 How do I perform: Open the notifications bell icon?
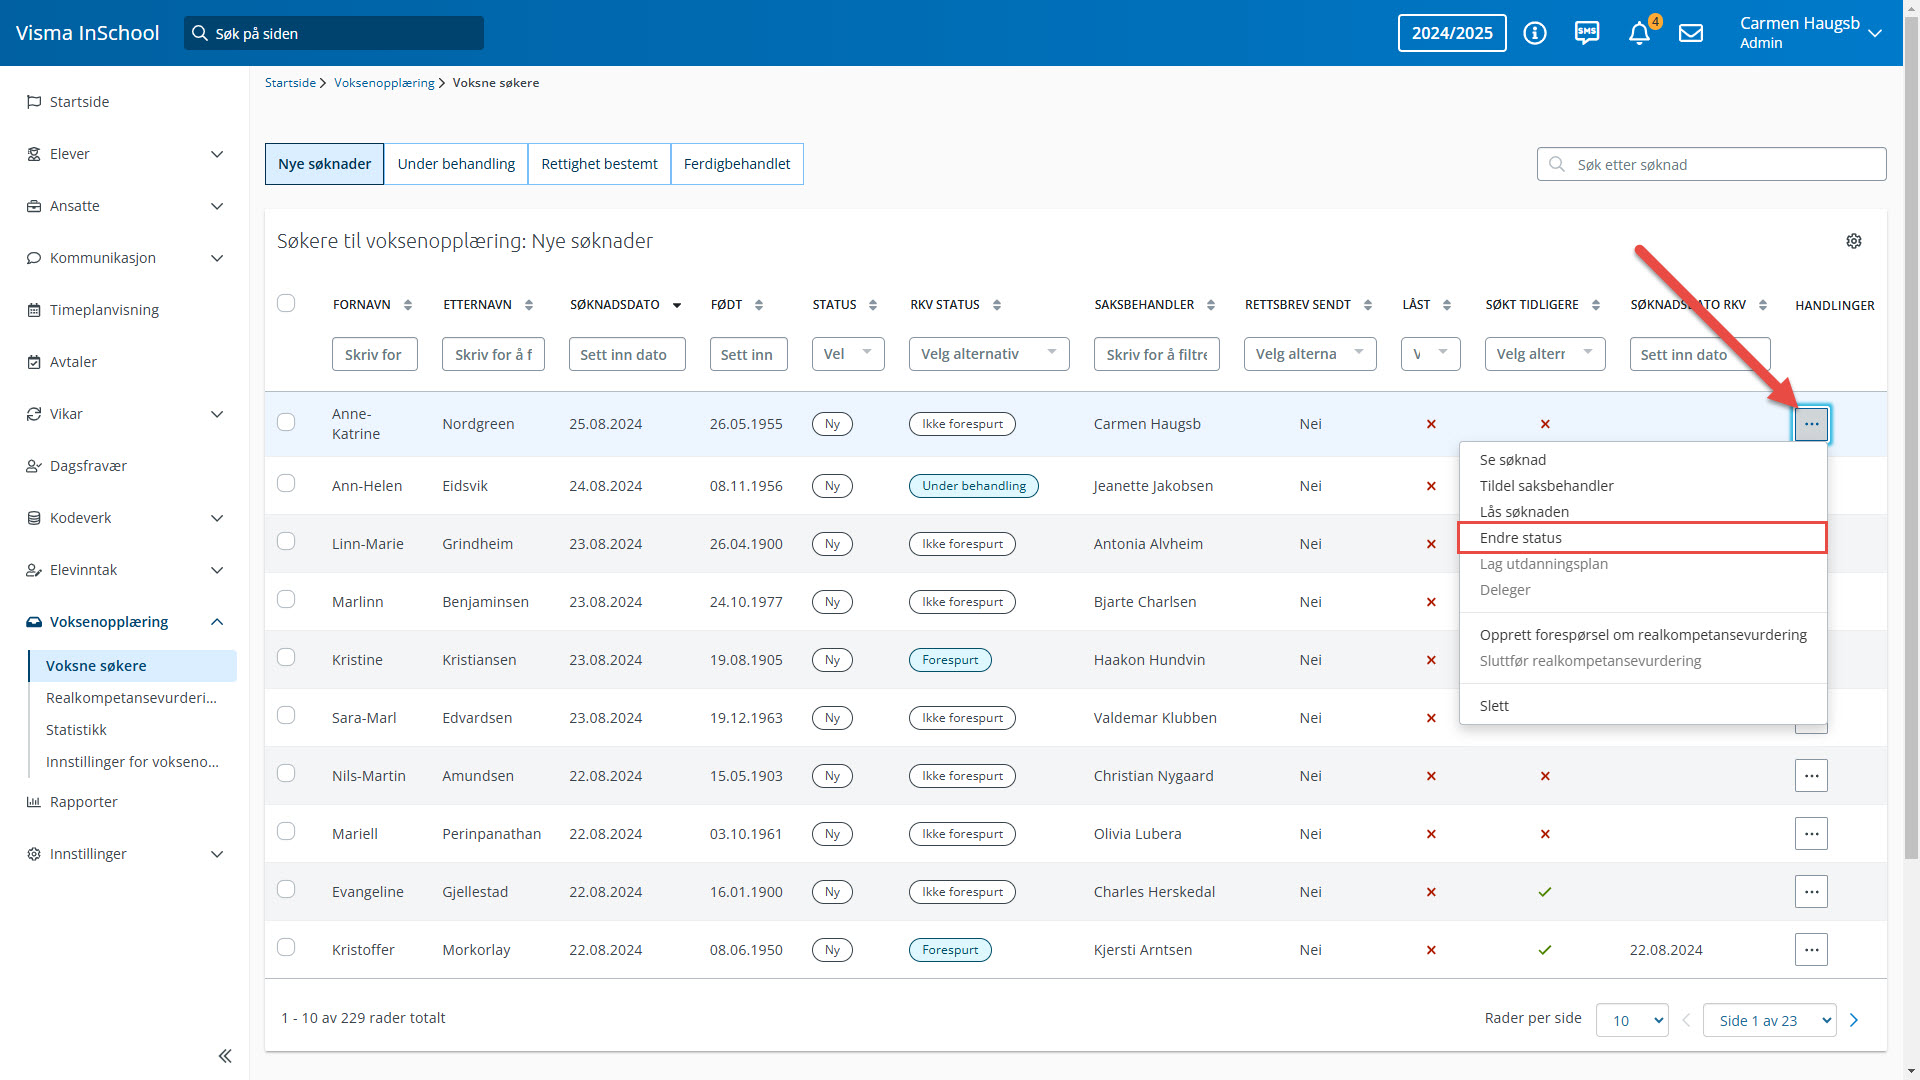[1638, 33]
